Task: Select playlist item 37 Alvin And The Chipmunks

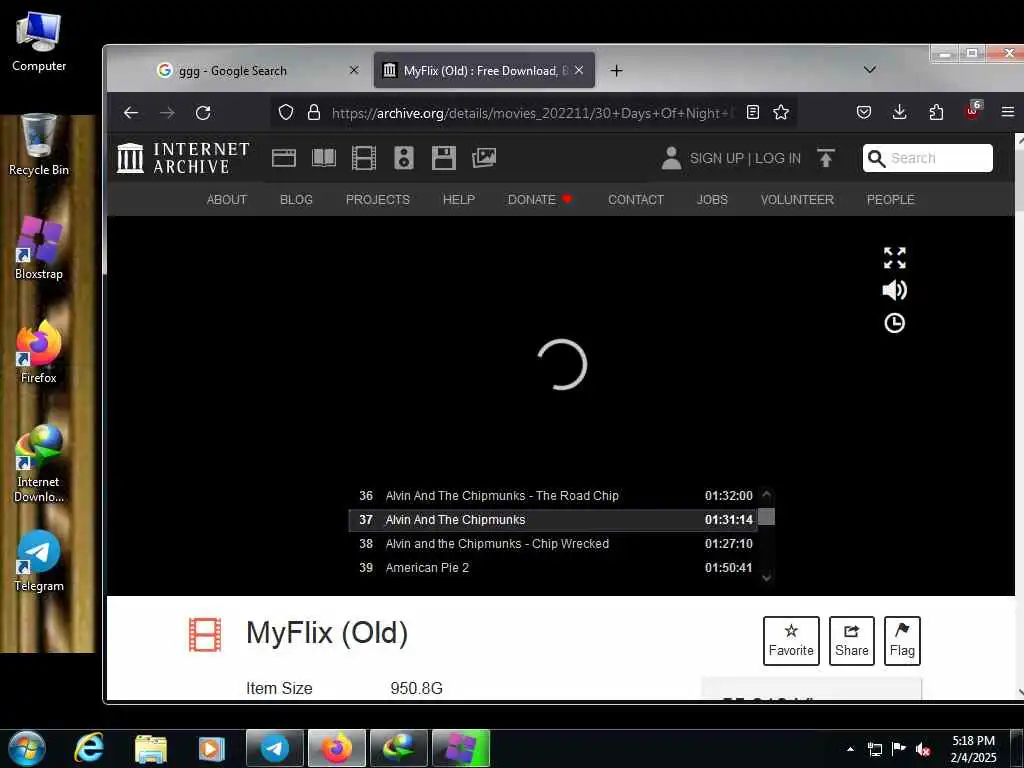Action: pos(555,520)
